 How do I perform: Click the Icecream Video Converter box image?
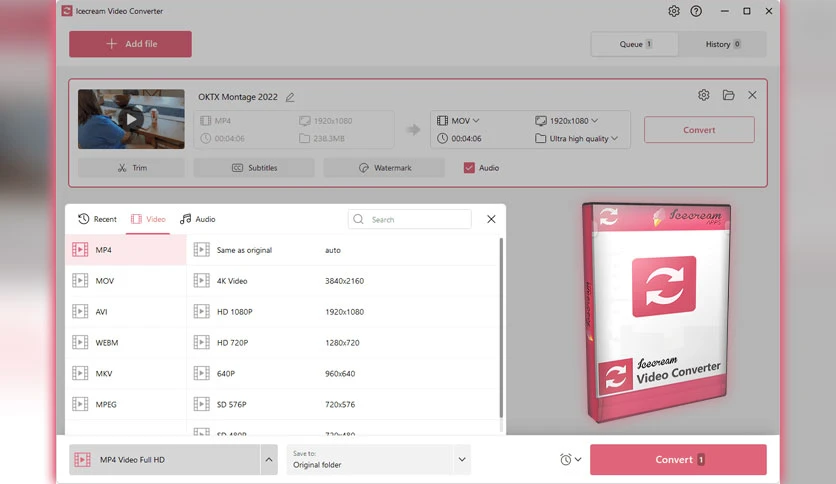pyautogui.click(x=656, y=312)
